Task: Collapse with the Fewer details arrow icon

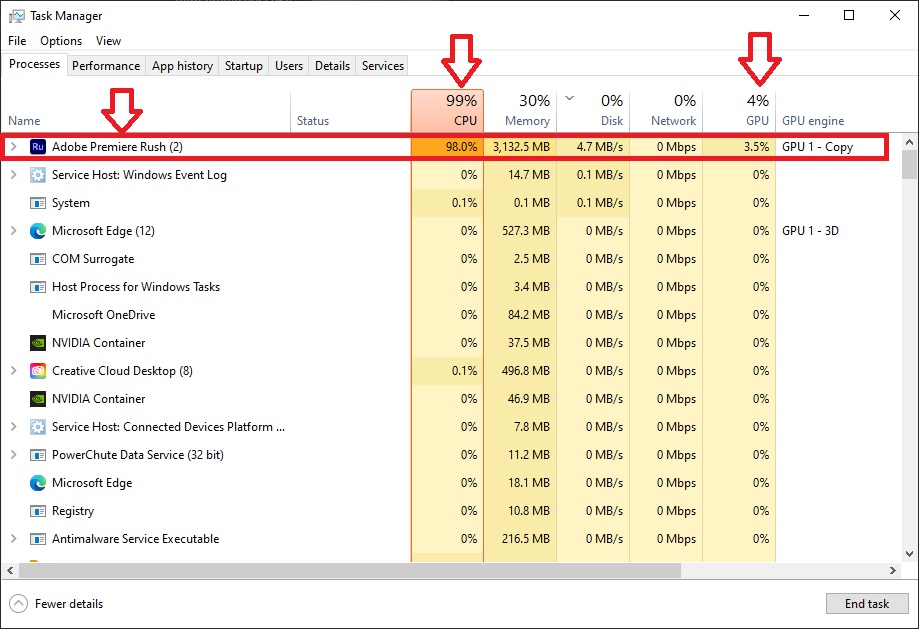Action: coord(19,604)
